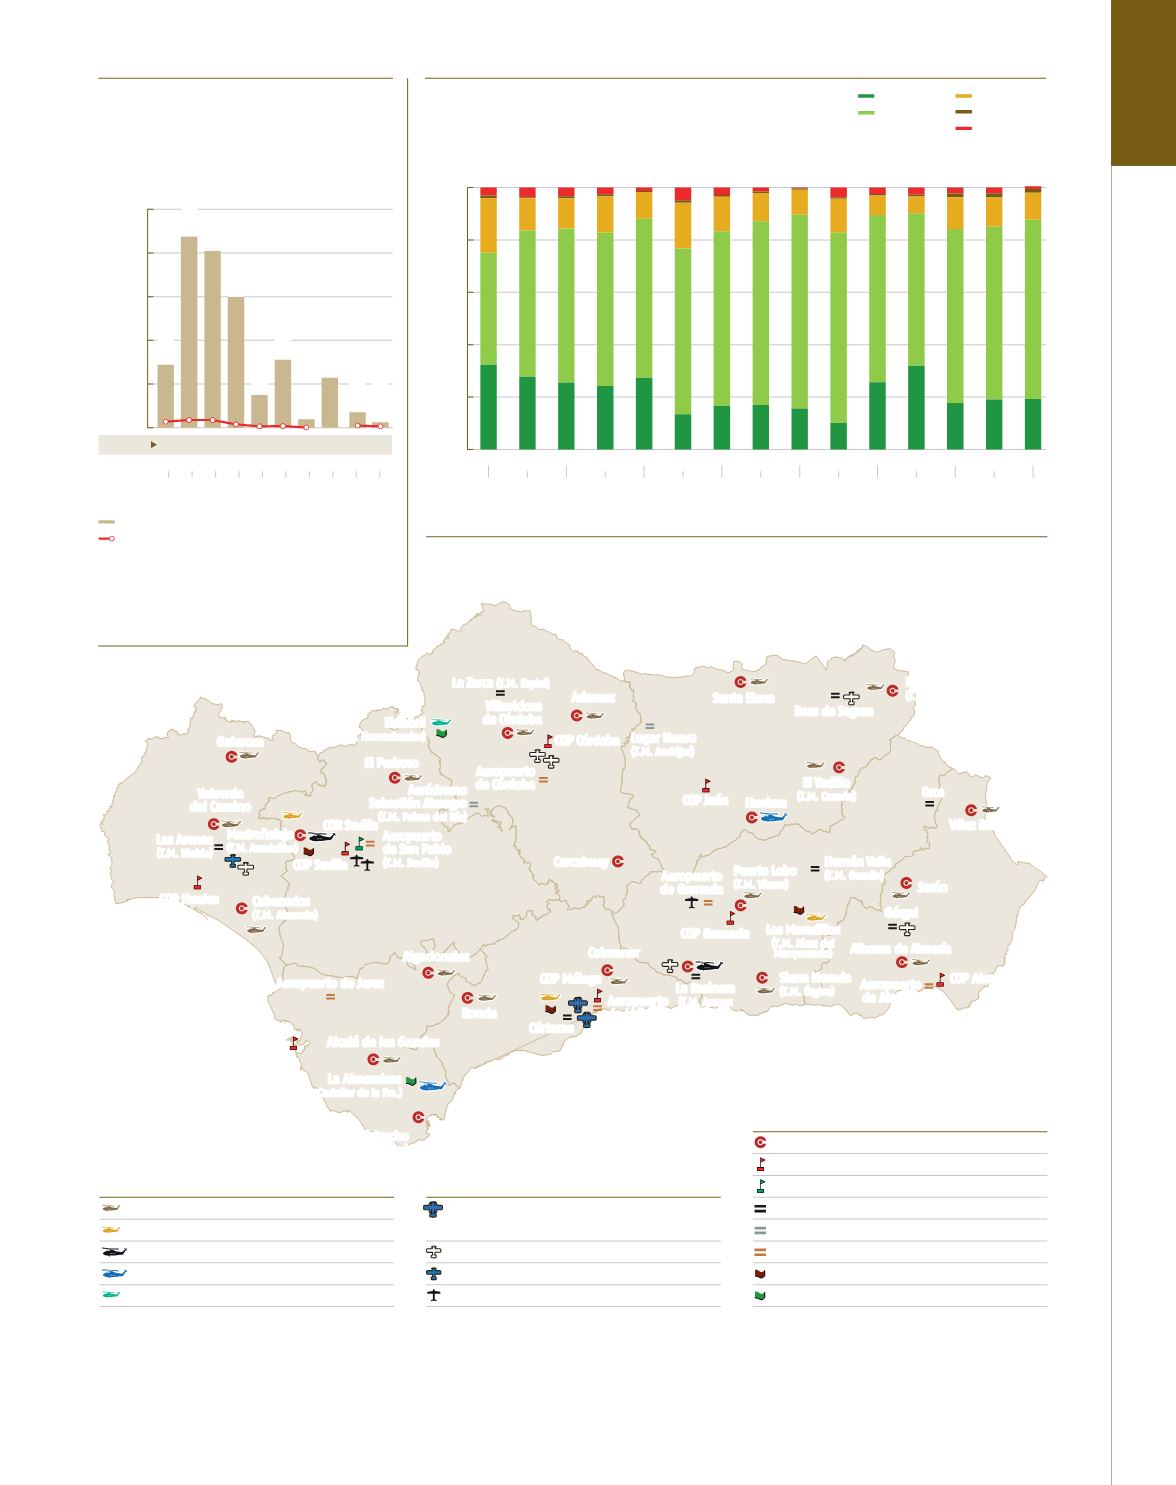Click the green flag legend icon

point(760,1186)
